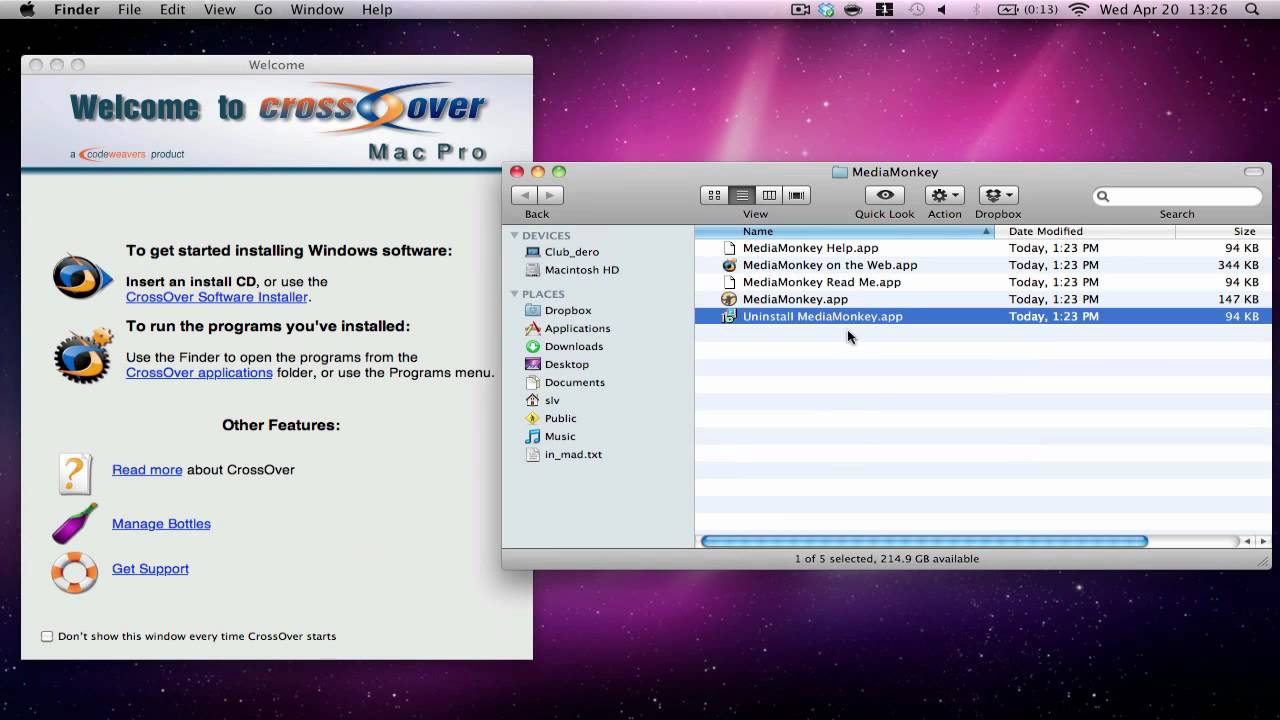Click the wine bottle Manage Bottles icon

(x=75, y=523)
